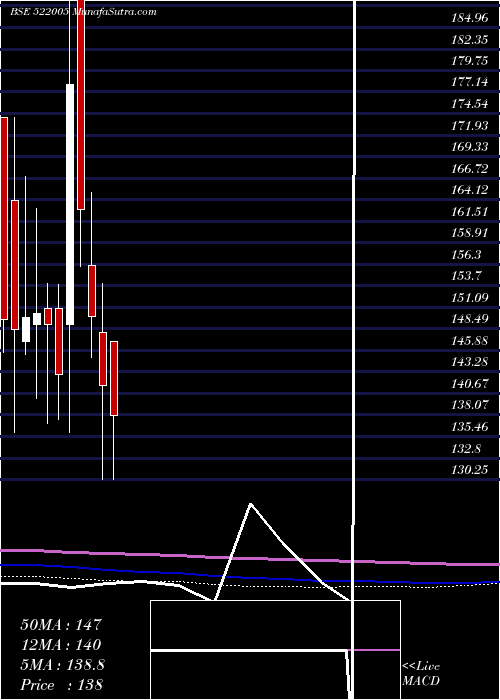Click the 177.14 price axis label
This screenshot has width=500, height=700.
[x=470, y=83]
